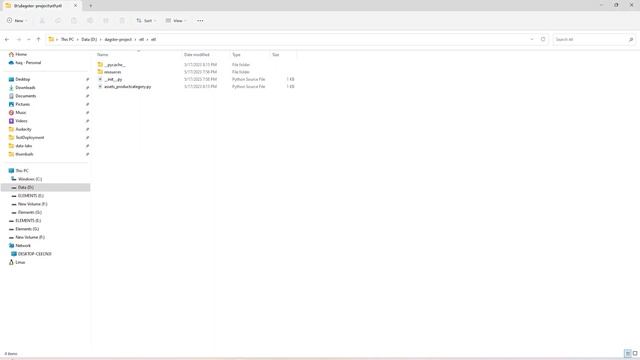The height and width of the screenshot is (360, 640).
Task: Go forward with the Forward arrow
Action: (x=19, y=40)
